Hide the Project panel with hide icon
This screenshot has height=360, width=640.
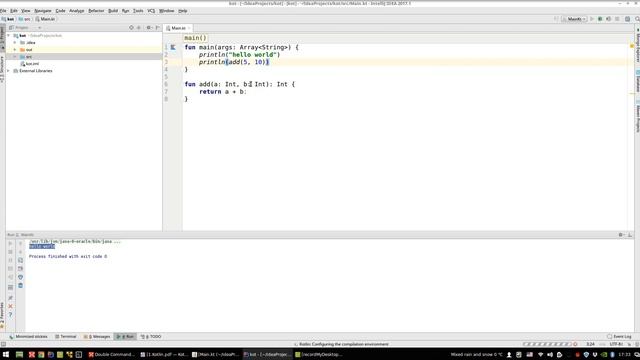[x=158, y=28]
